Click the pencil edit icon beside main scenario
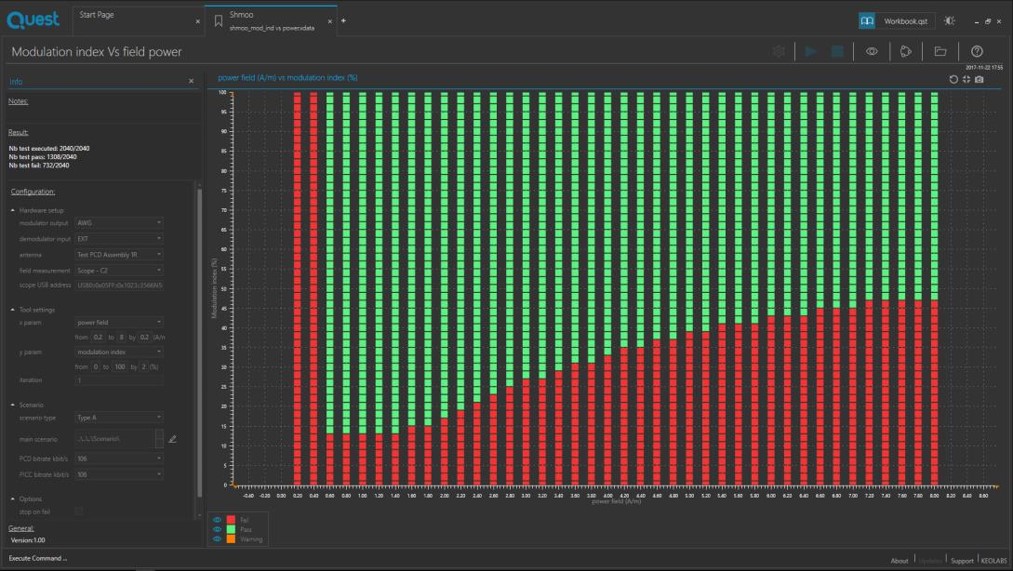Viewport: 1013px width, 571px height. point(172,439)
